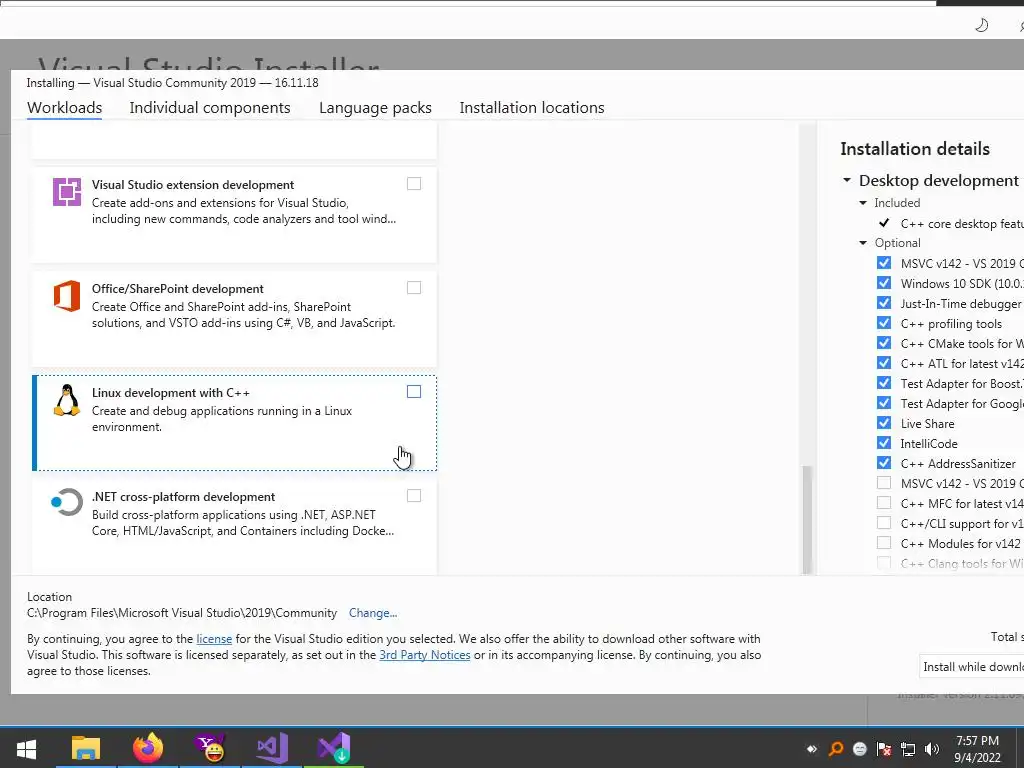
Task: Uncheck Test Adapter for Boost option
Action: click(884, 383)
